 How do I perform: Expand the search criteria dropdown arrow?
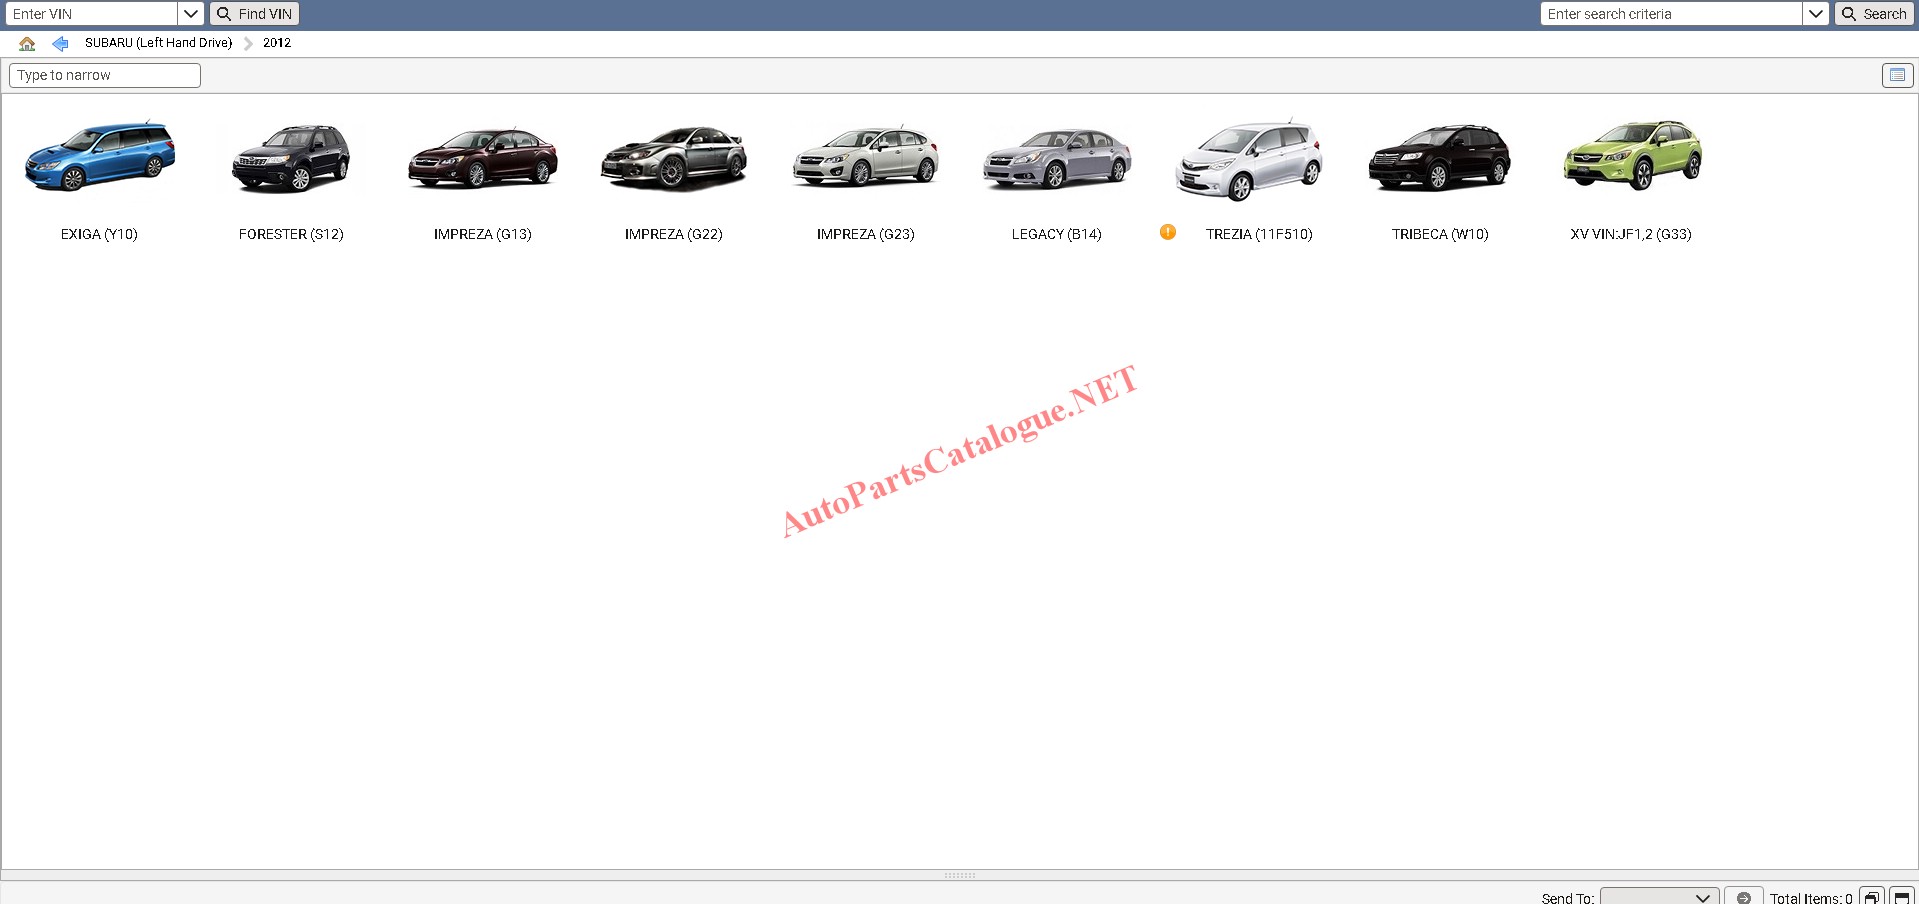click(x=1815, y=14)
